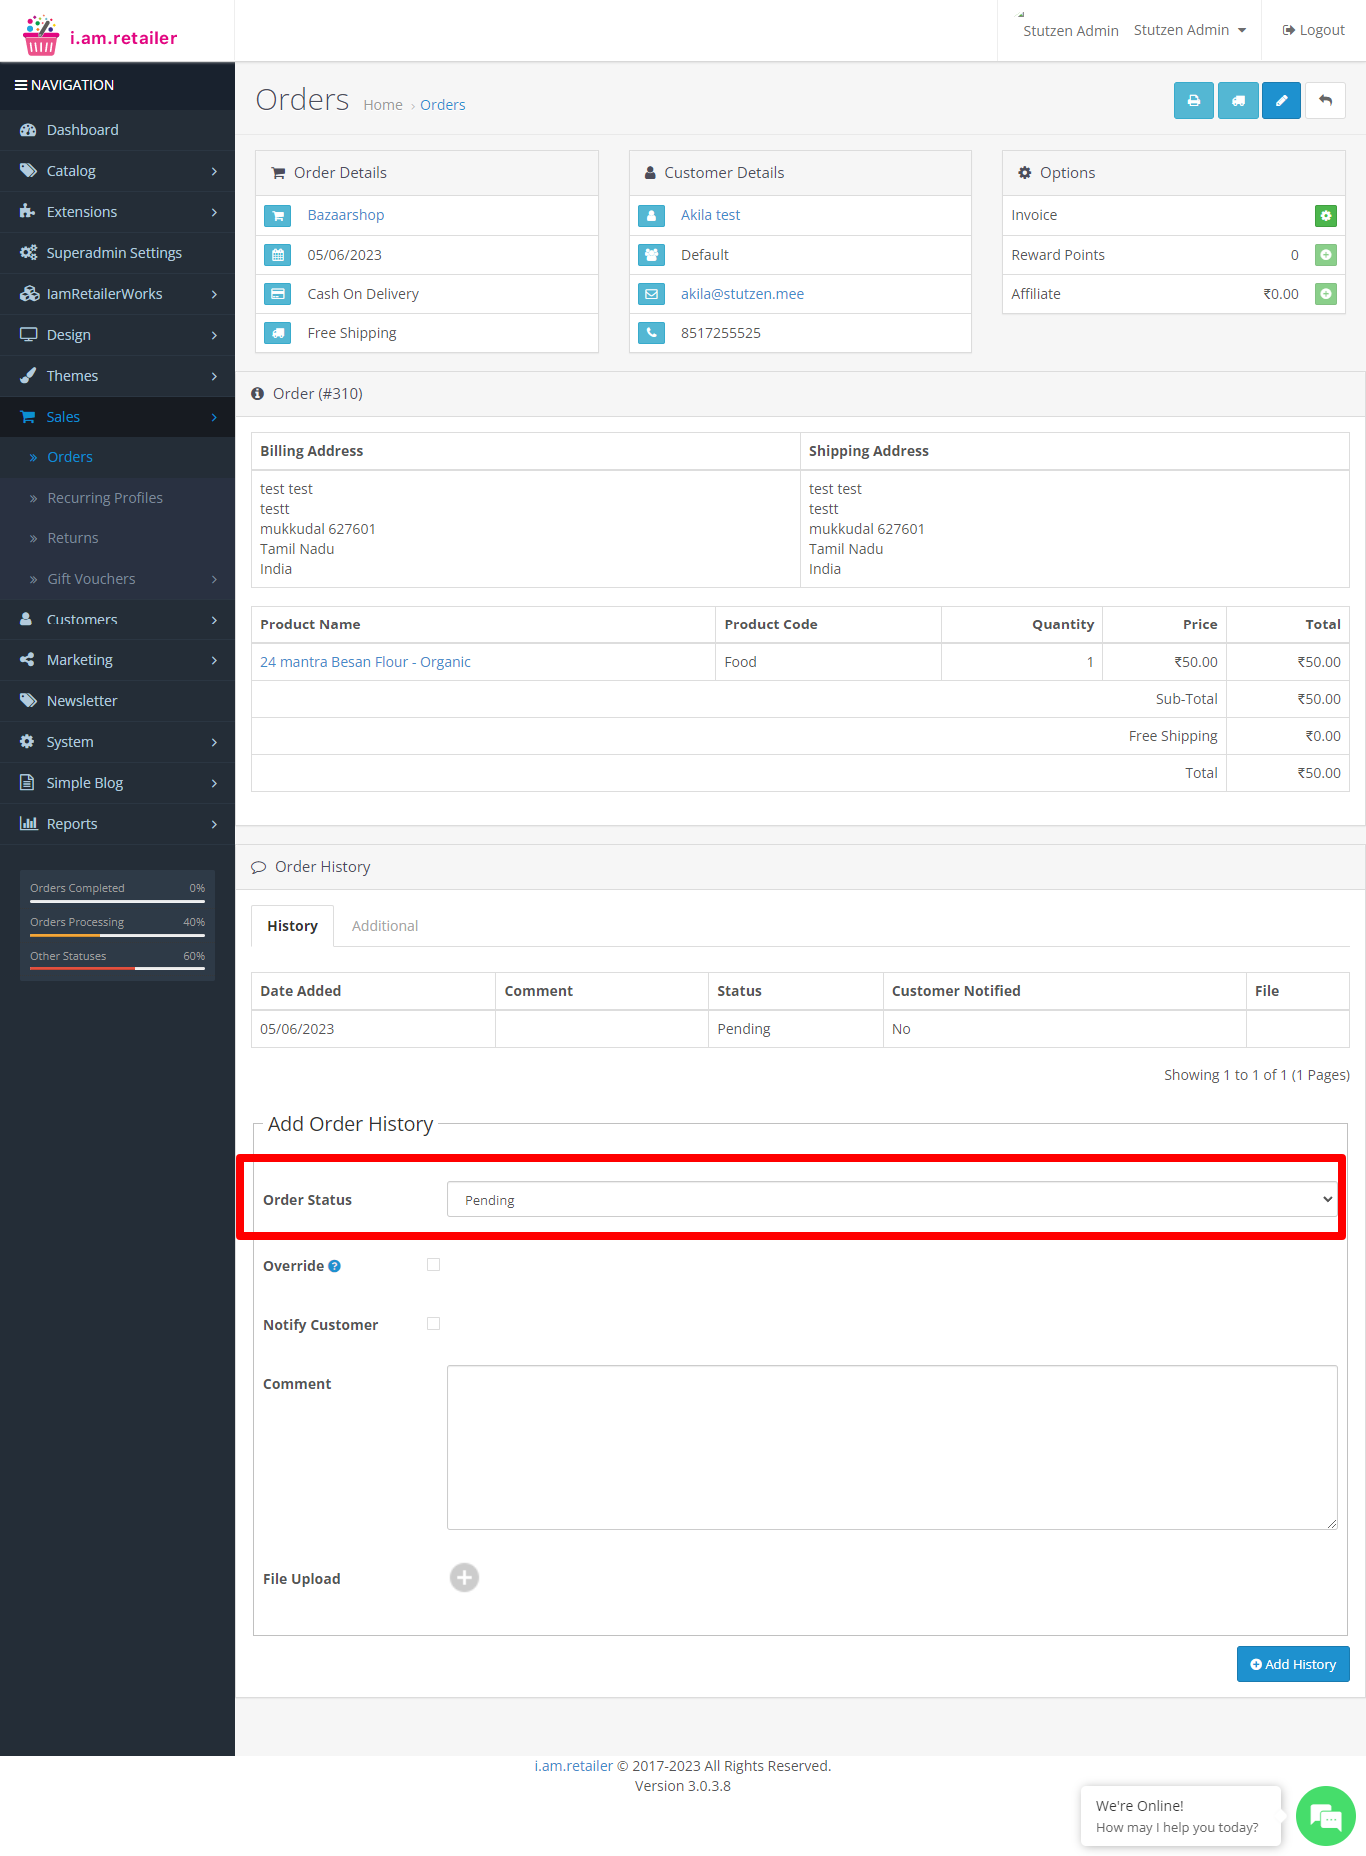
Task: Tick the Override checkbox
Action: 434,1265
